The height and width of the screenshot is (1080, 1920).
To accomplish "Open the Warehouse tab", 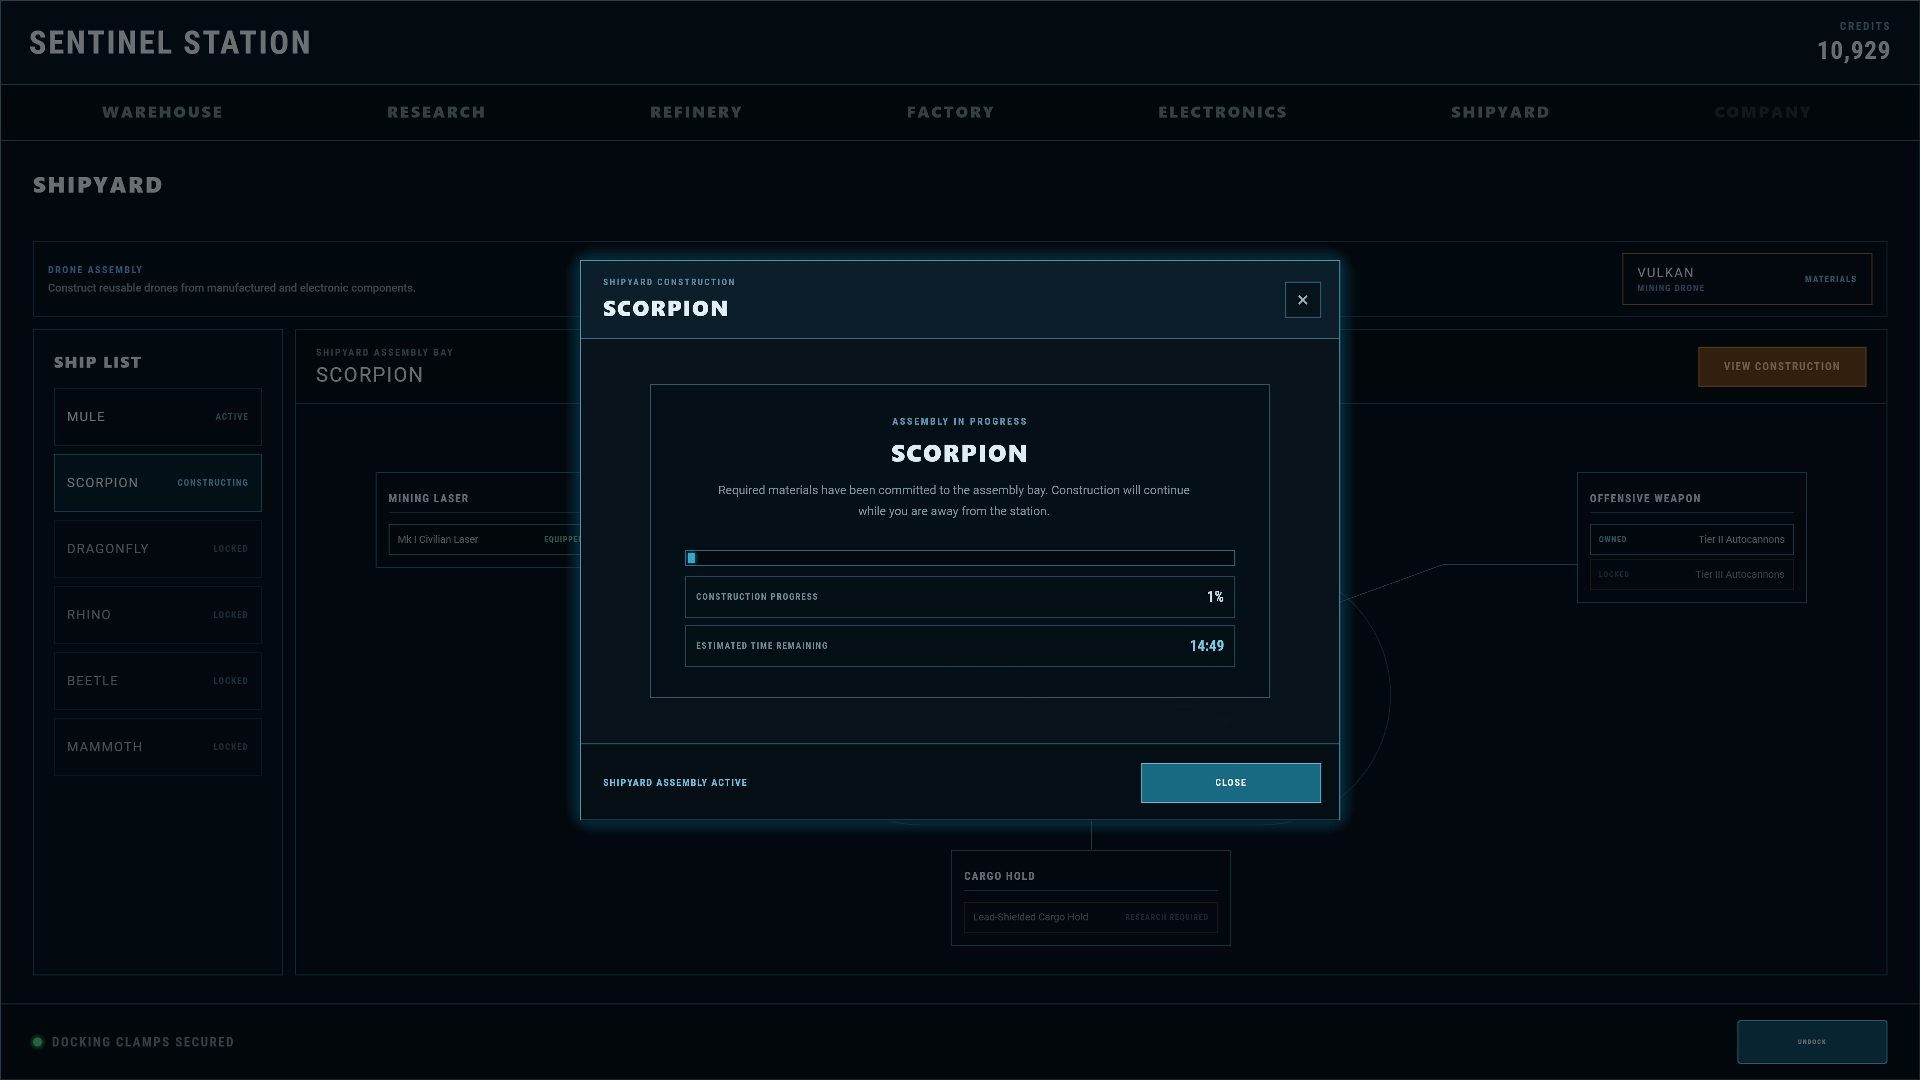I will 162,112.
